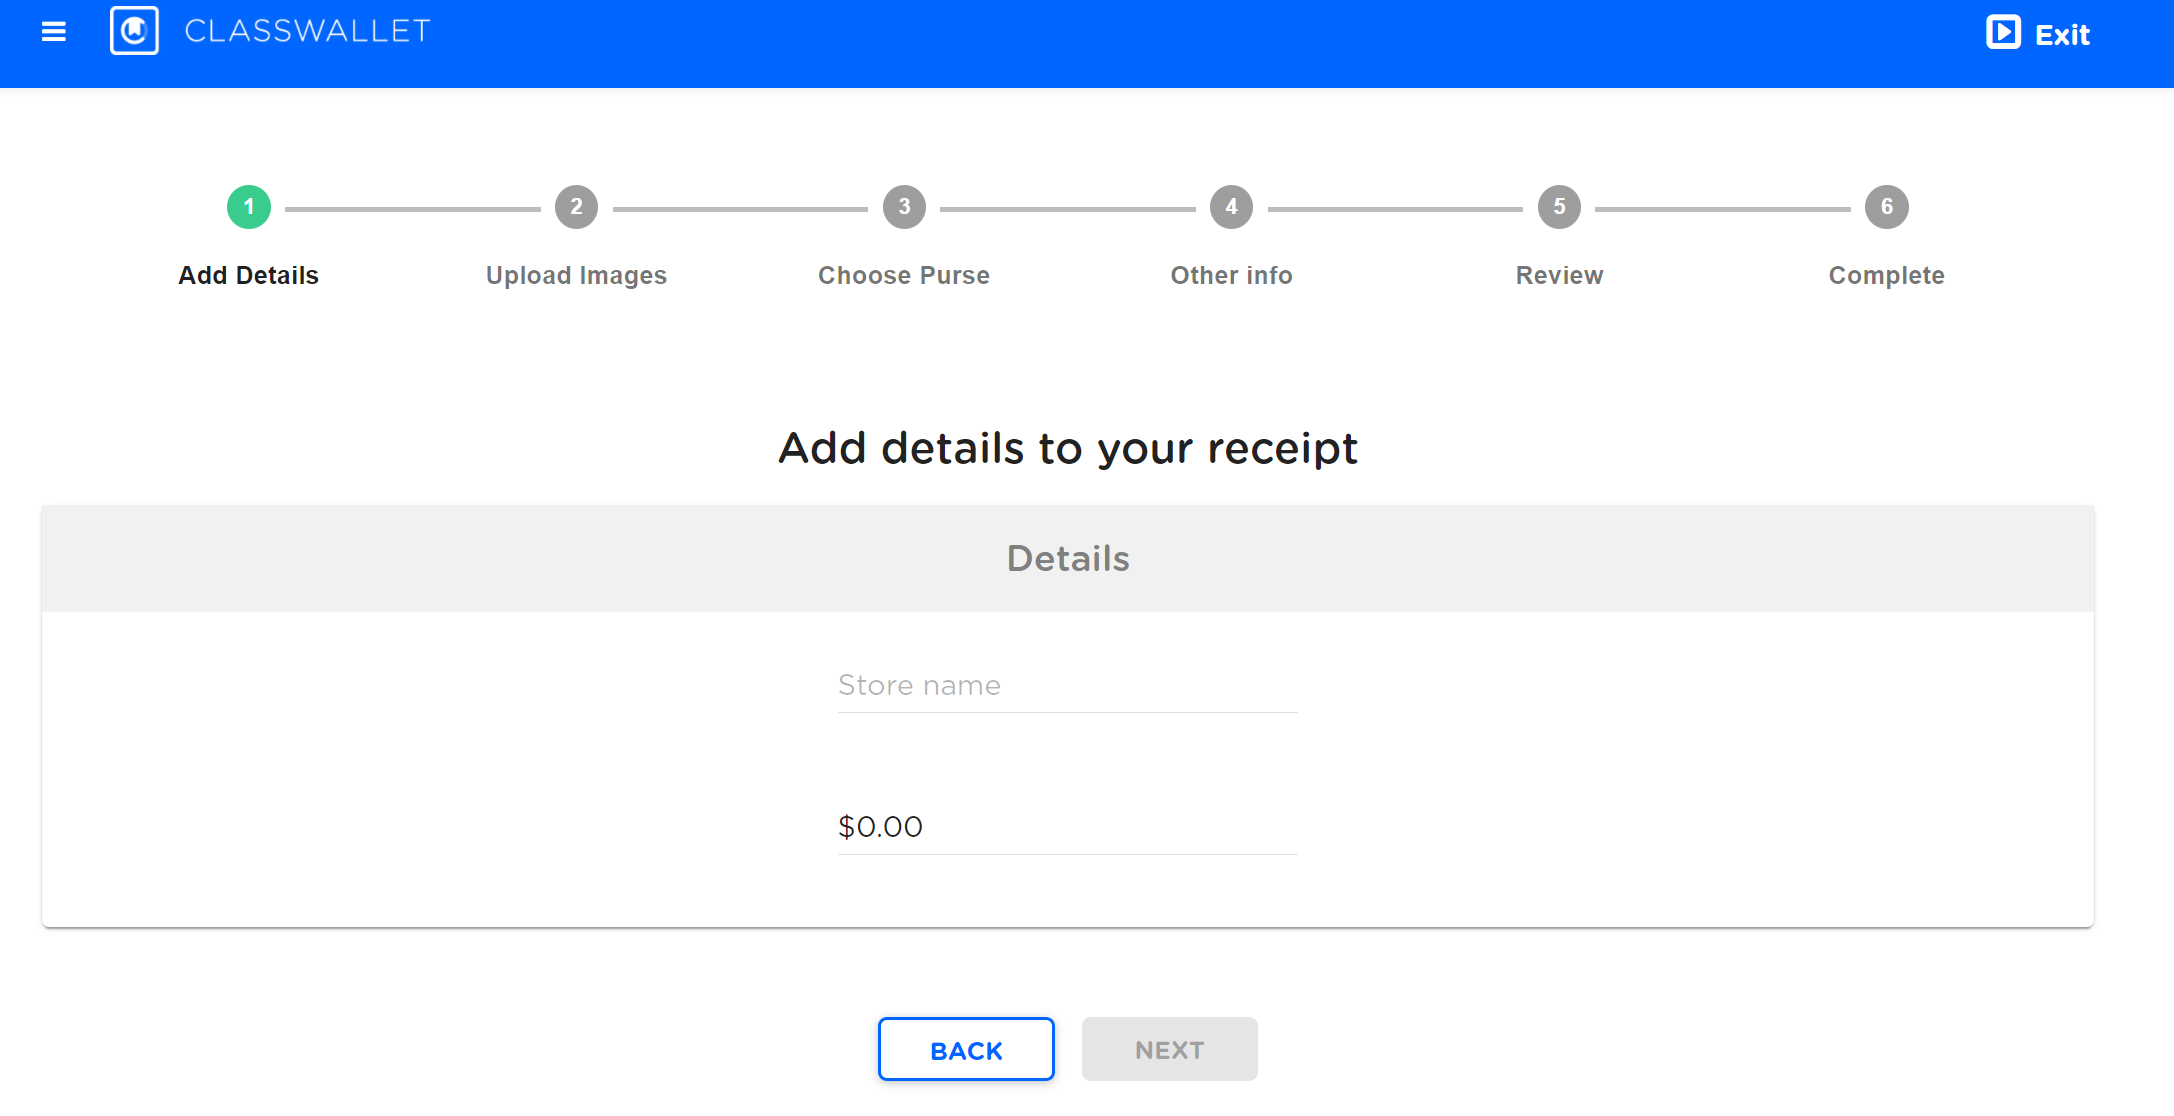Click the $0.00 amount field
This screenshot has height=1116, width=2174.
click(x=1066, y=827)
